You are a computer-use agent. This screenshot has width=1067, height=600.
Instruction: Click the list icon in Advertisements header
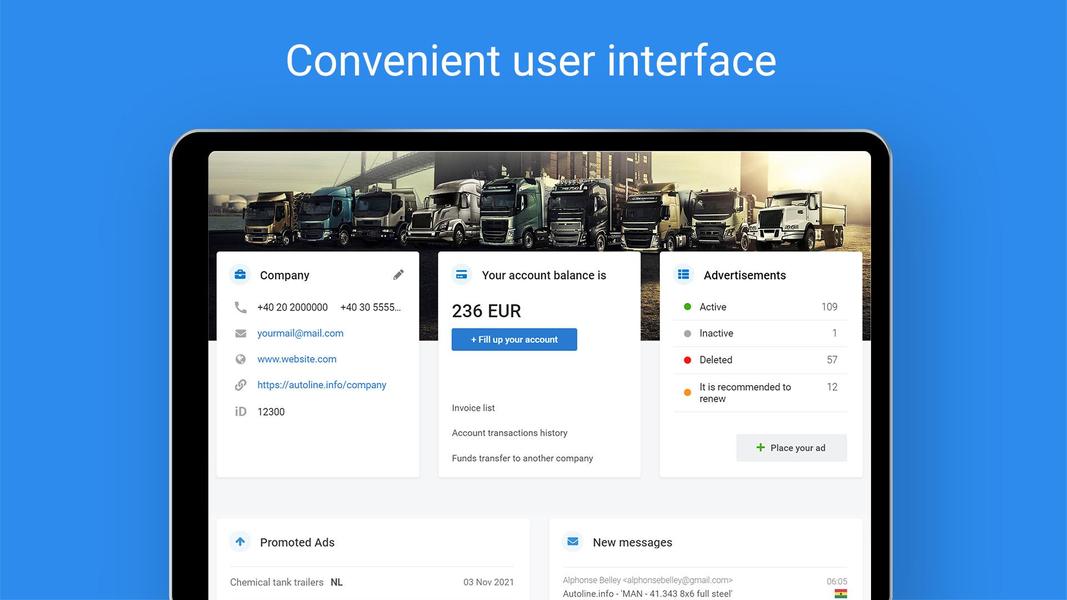click(683, 275)
